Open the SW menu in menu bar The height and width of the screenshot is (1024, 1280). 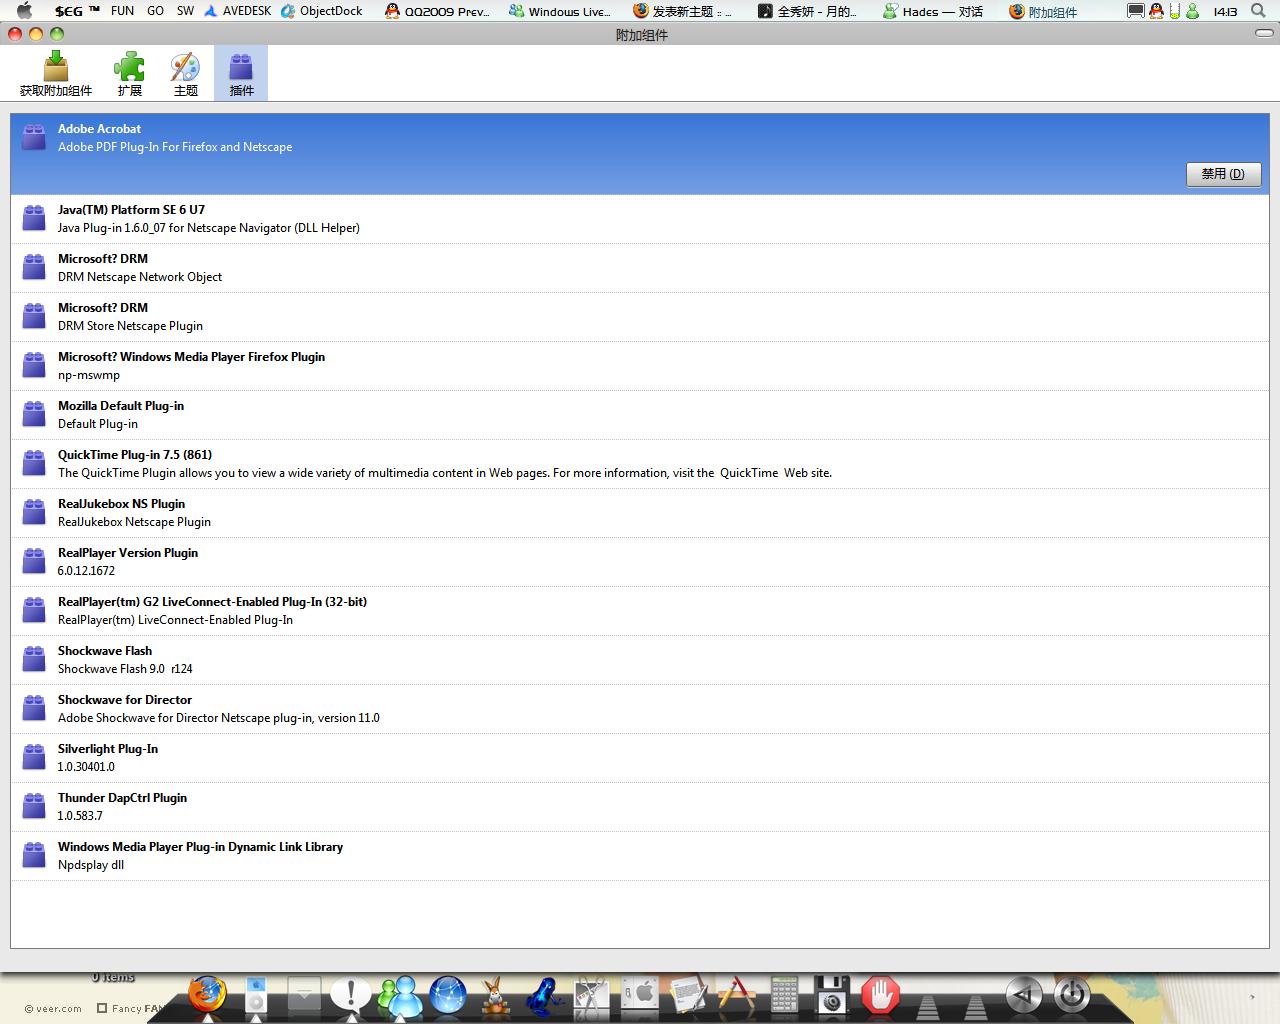click(x=185, y=11)
